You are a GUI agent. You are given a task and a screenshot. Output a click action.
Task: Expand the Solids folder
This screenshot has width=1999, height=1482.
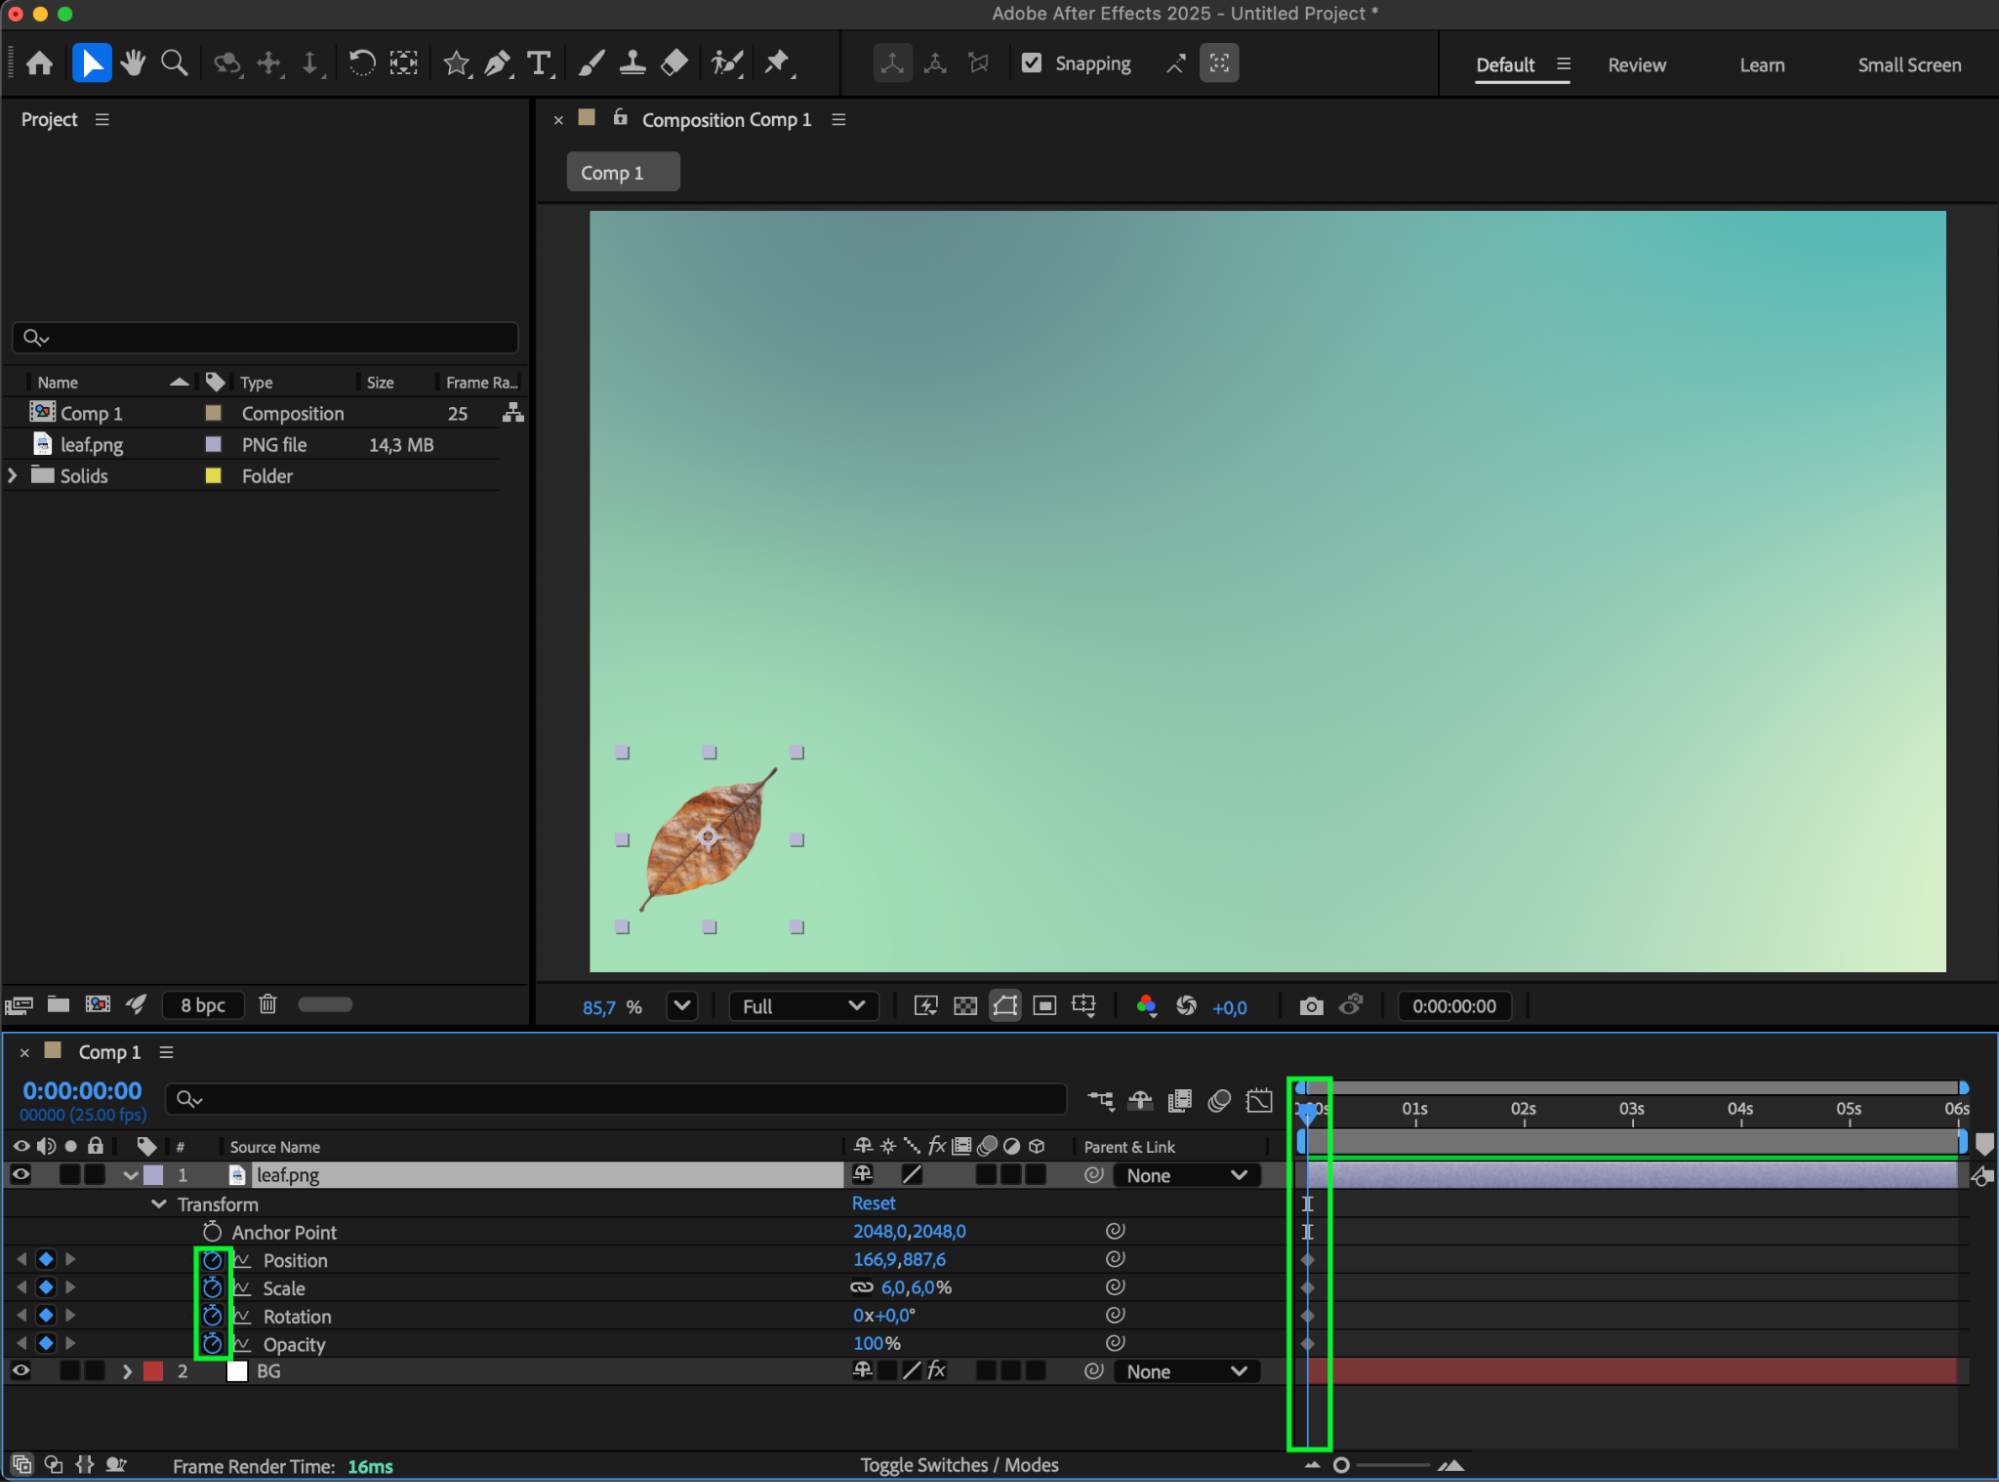point(13,476)
